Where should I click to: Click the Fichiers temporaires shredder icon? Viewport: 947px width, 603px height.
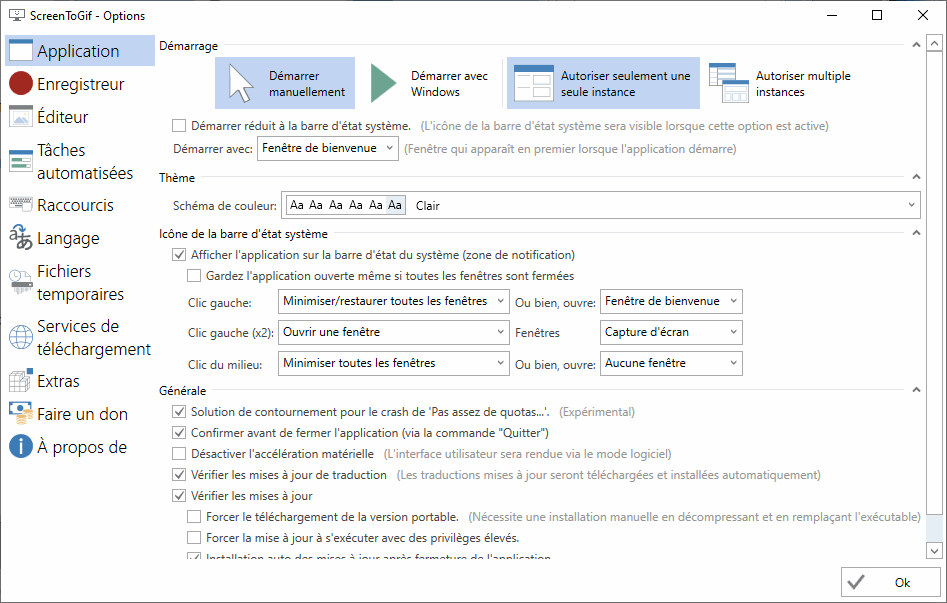pyautogui.click(x=21, y=282)
